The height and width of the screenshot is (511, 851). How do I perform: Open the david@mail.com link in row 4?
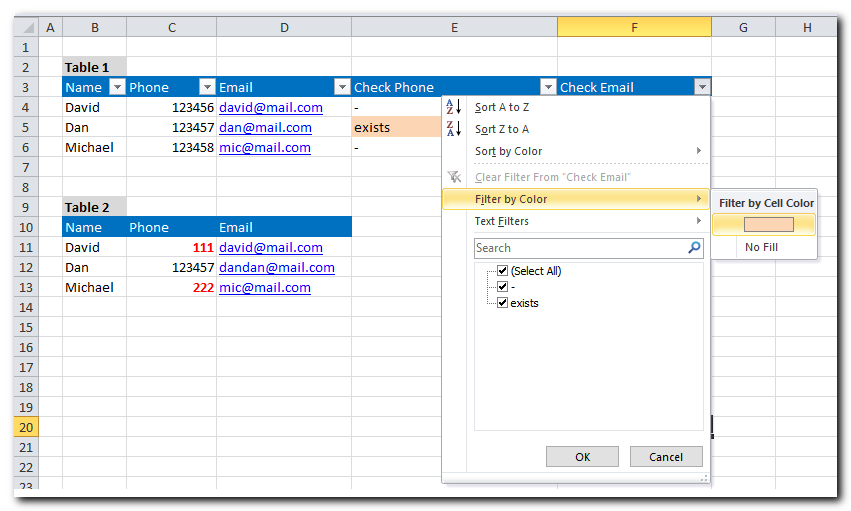271,107
